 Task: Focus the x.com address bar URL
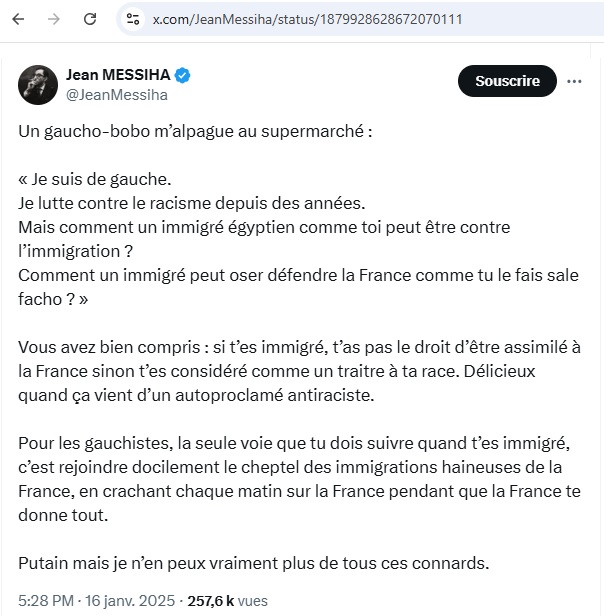pyautogui.click(x=307, y=19)
